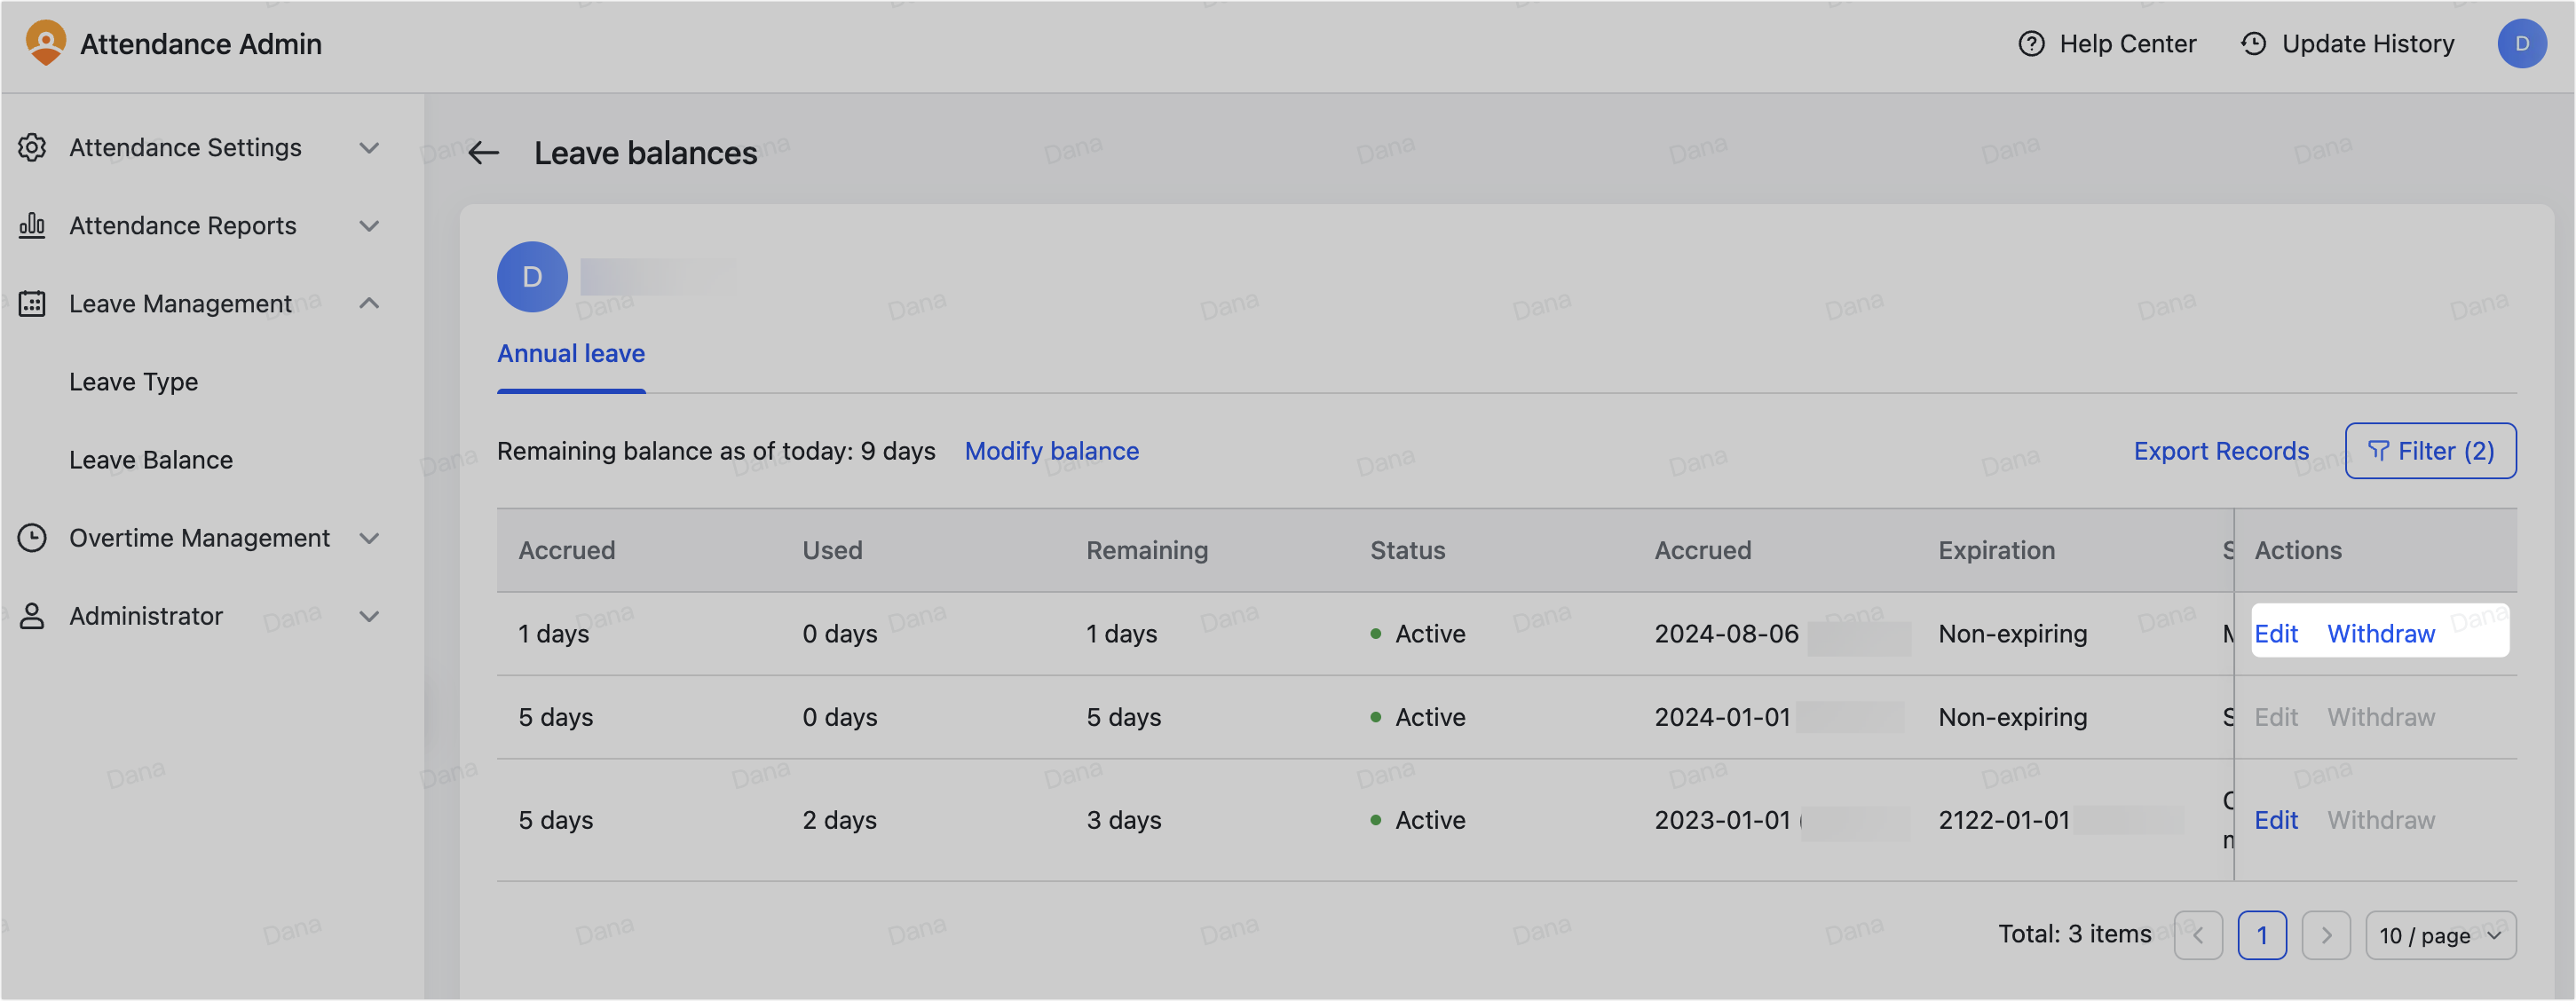Image resolution: width=2576 pixels, height=1001 pixels.
Task: Expand the Administrator menu chevron
Action: [369, 616]
